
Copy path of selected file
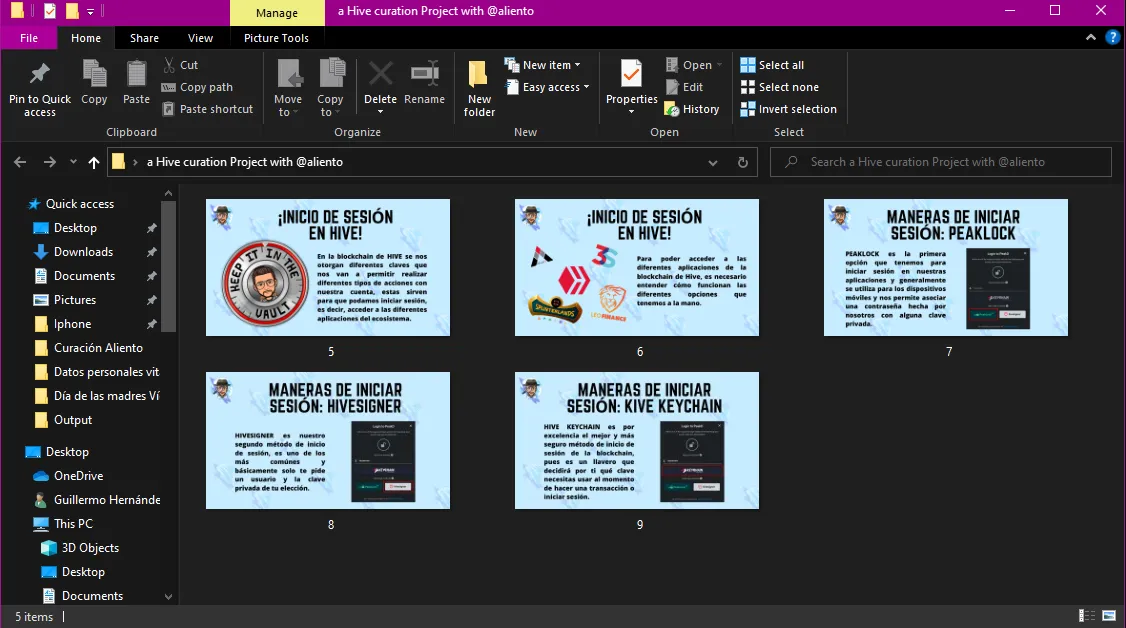click(x=197, y=87)
